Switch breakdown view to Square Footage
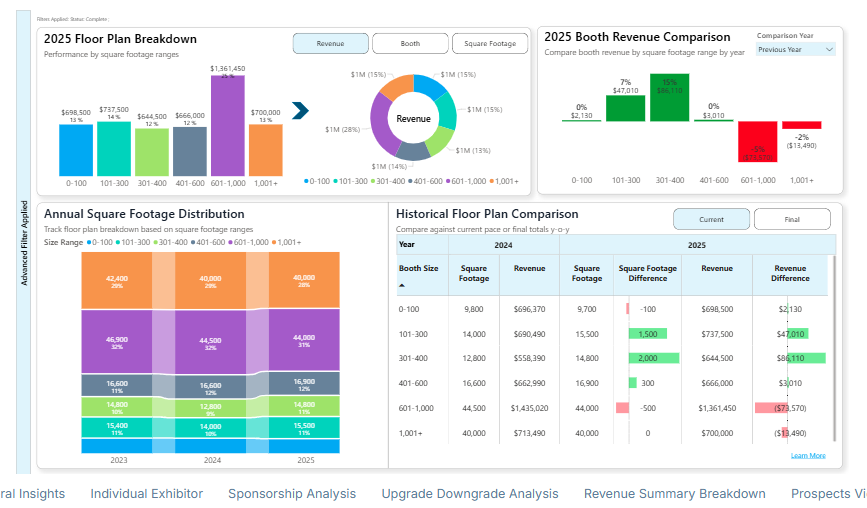 tap(490, 44)
